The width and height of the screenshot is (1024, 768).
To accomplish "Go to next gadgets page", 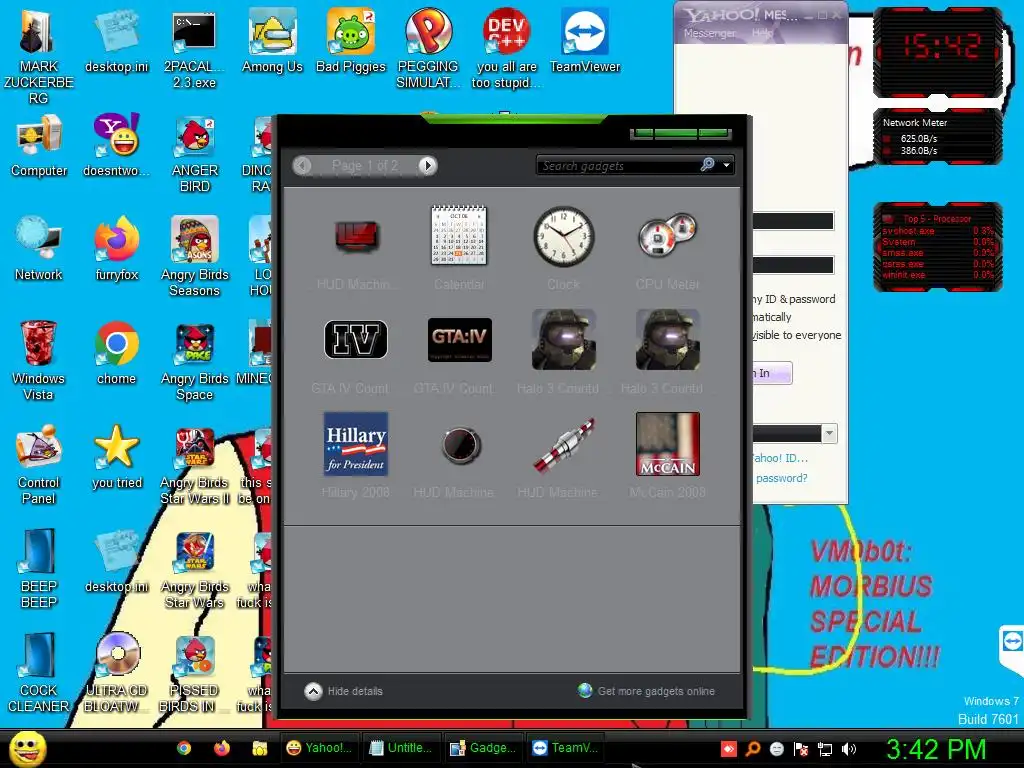I will click(x=427, y=165).
